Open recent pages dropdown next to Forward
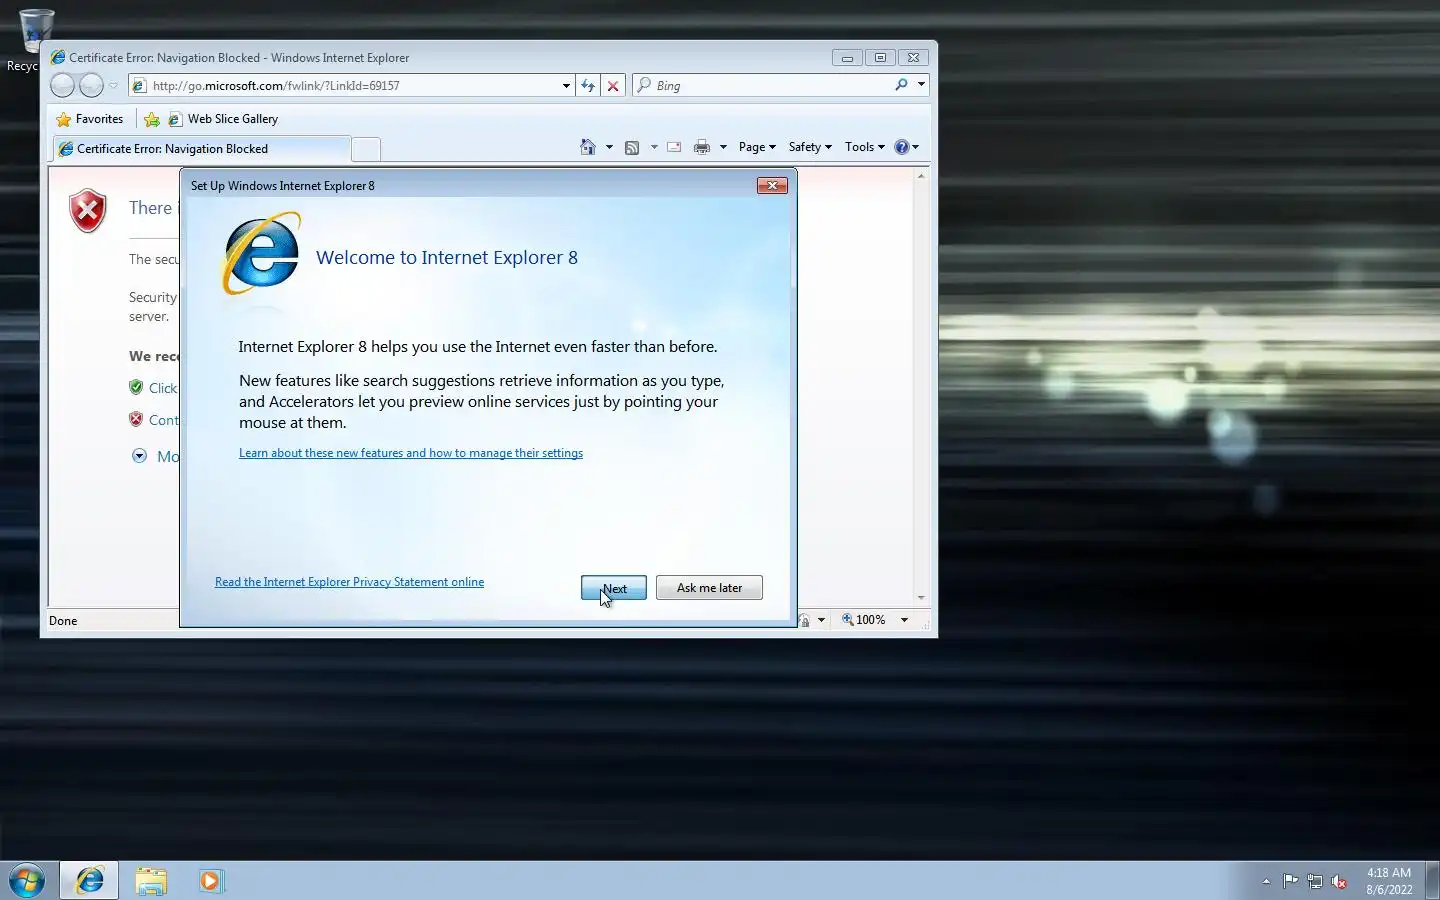1440x900 pixels. point(113,86)
